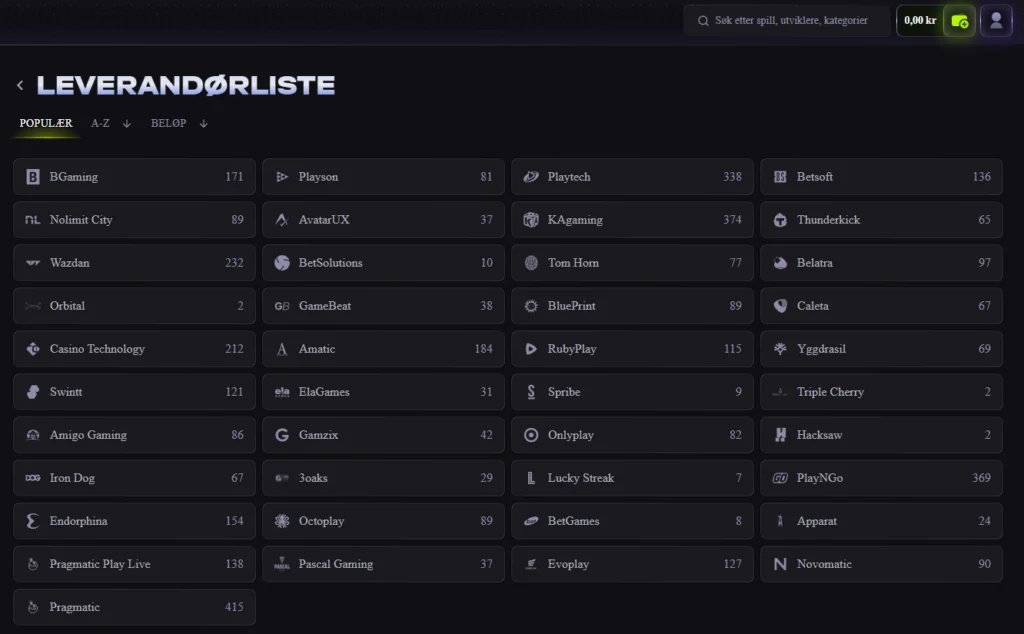Image resolution: width=1024 pixels, height=634 pixels.
Task: Click the back arrow beside Leverandørliste
Action: [20, 85]
